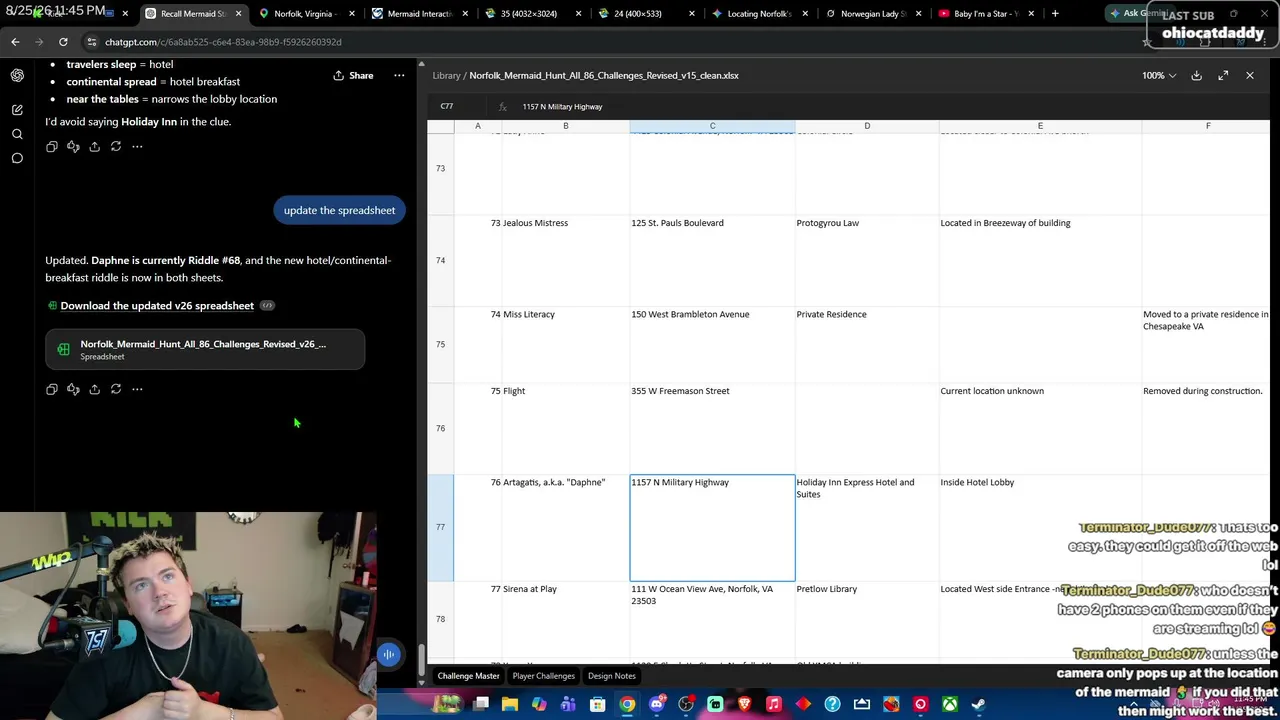The image size is (1280, 720).
Task: Open the Xbox app from the taskbar
Action: (950, 705)
